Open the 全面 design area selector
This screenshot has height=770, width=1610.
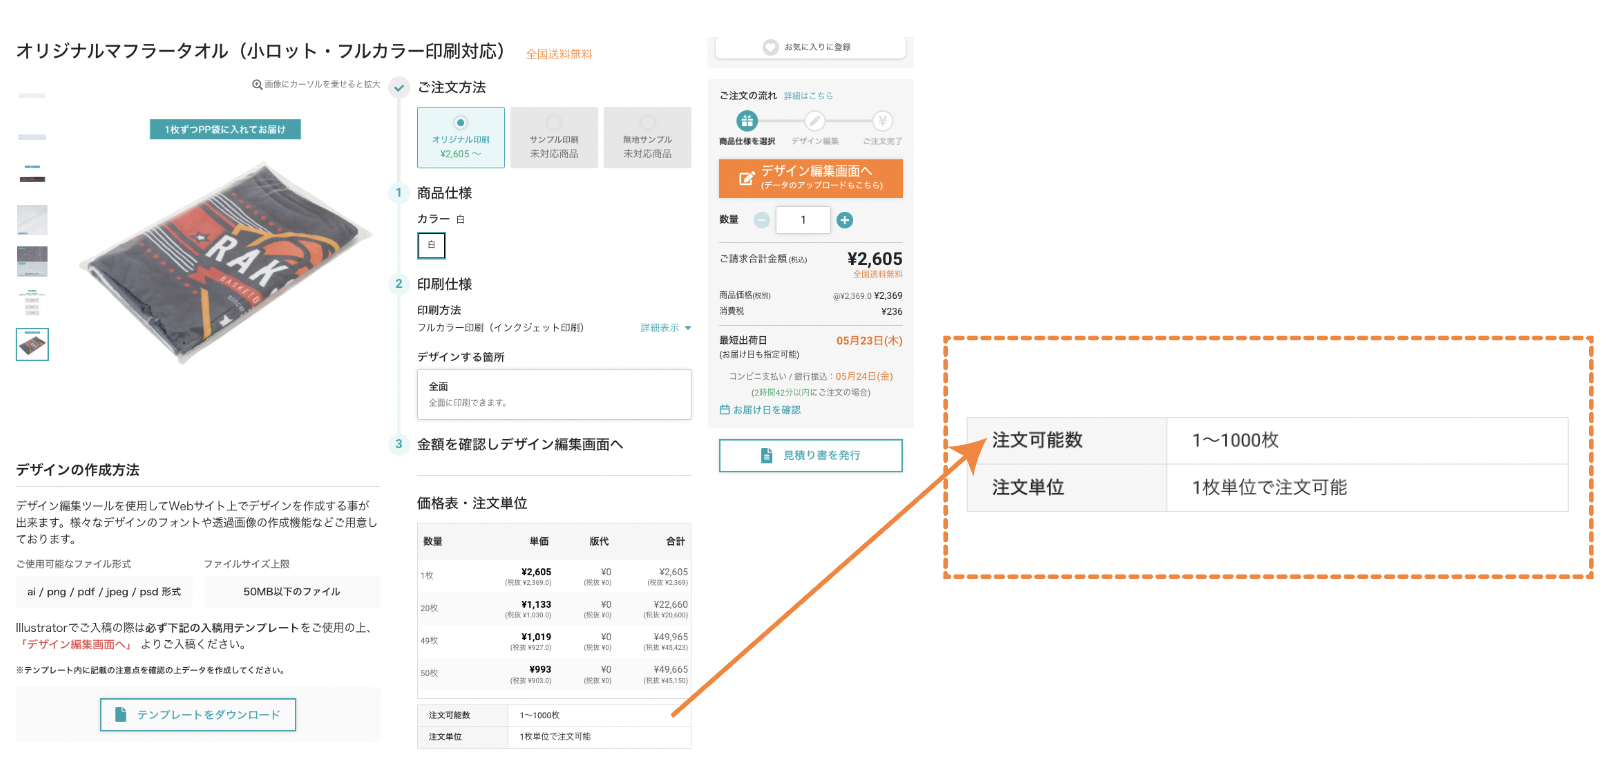[x=554, y=394]
